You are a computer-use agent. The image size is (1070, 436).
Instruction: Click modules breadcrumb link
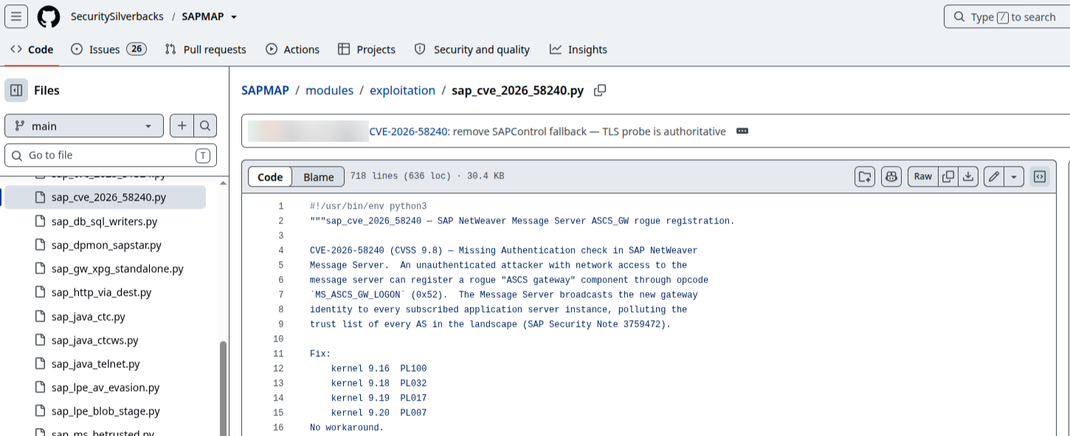[x=330, y=90]
